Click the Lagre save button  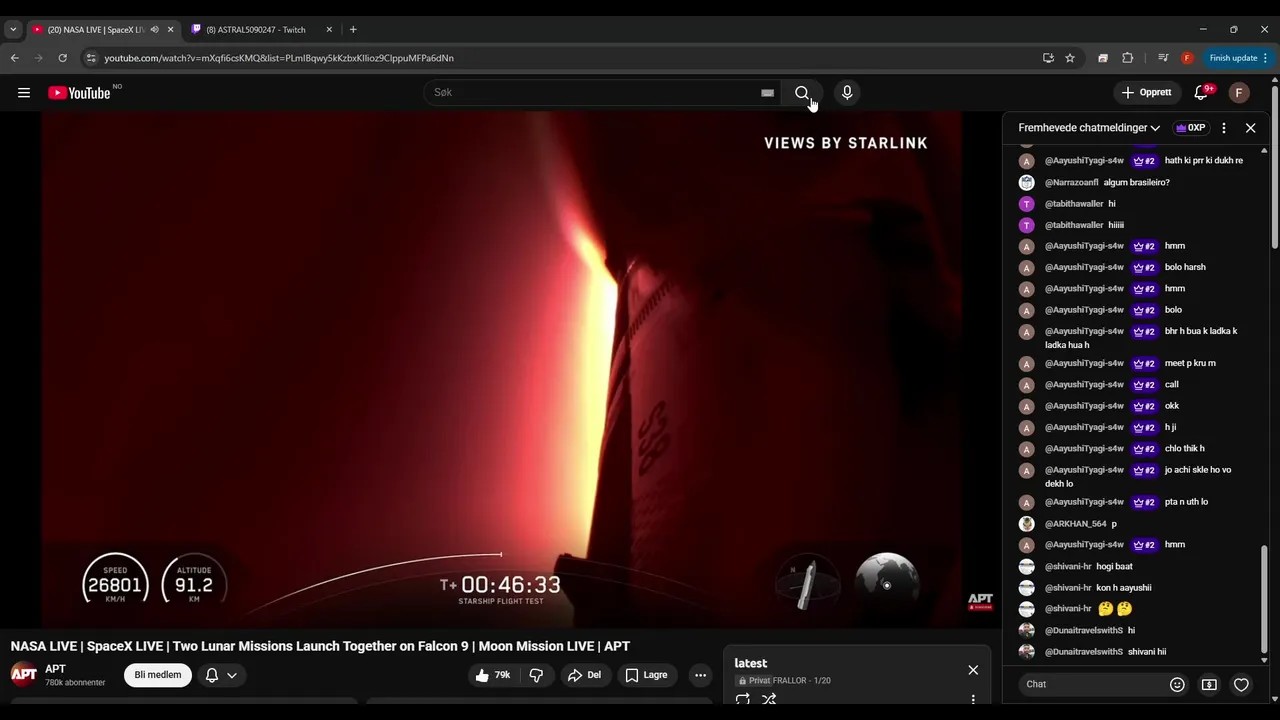646,675
